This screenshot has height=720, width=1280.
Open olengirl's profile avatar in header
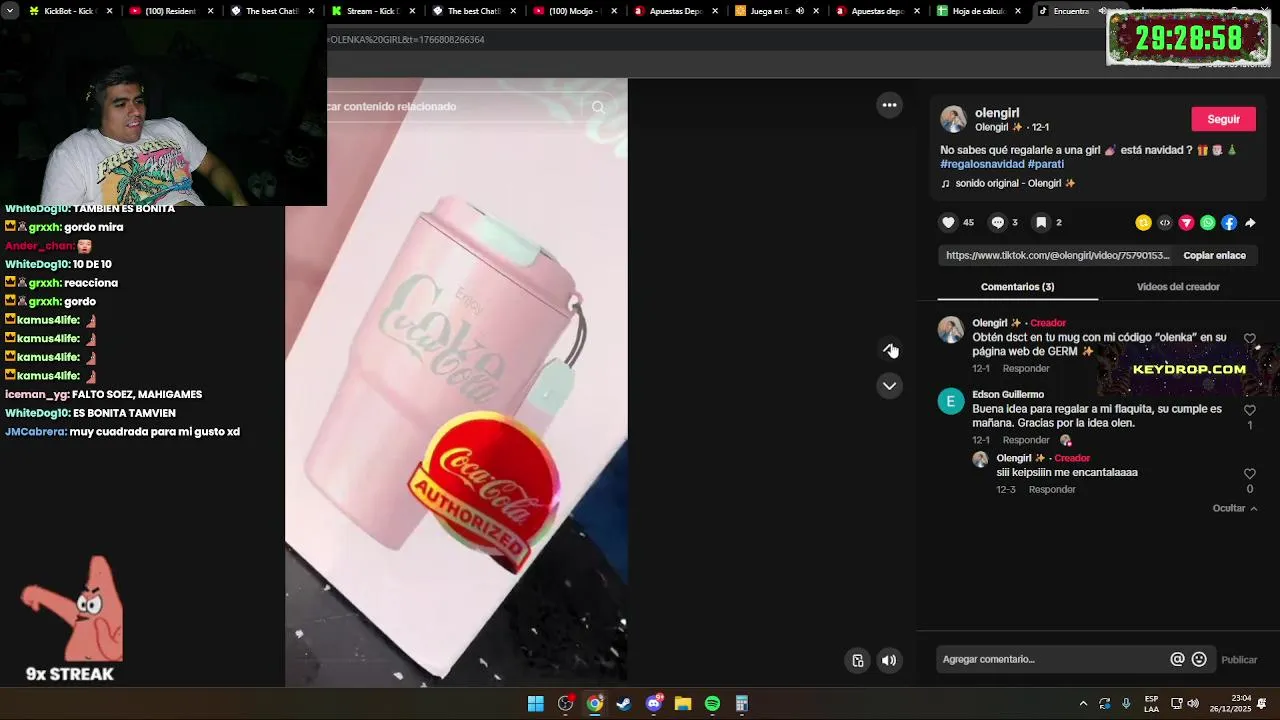pyautogui.click(x=953, y=119)
